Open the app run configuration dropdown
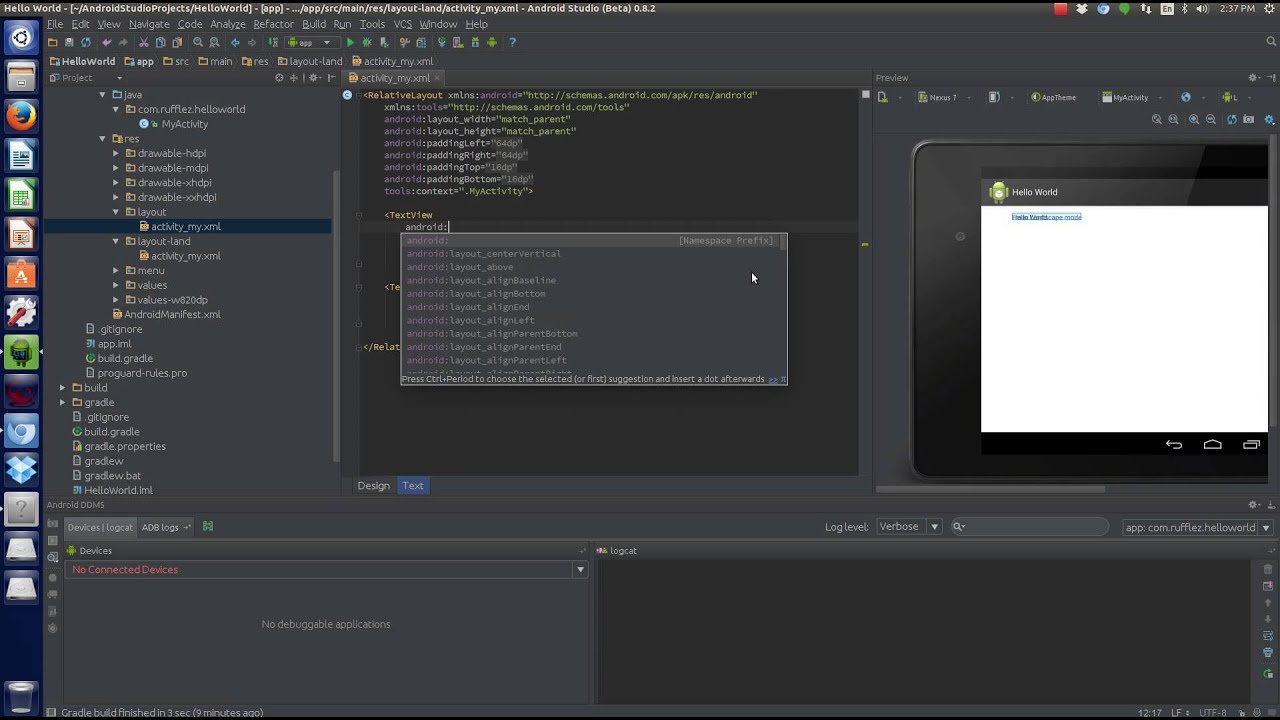 click(312, 42)
